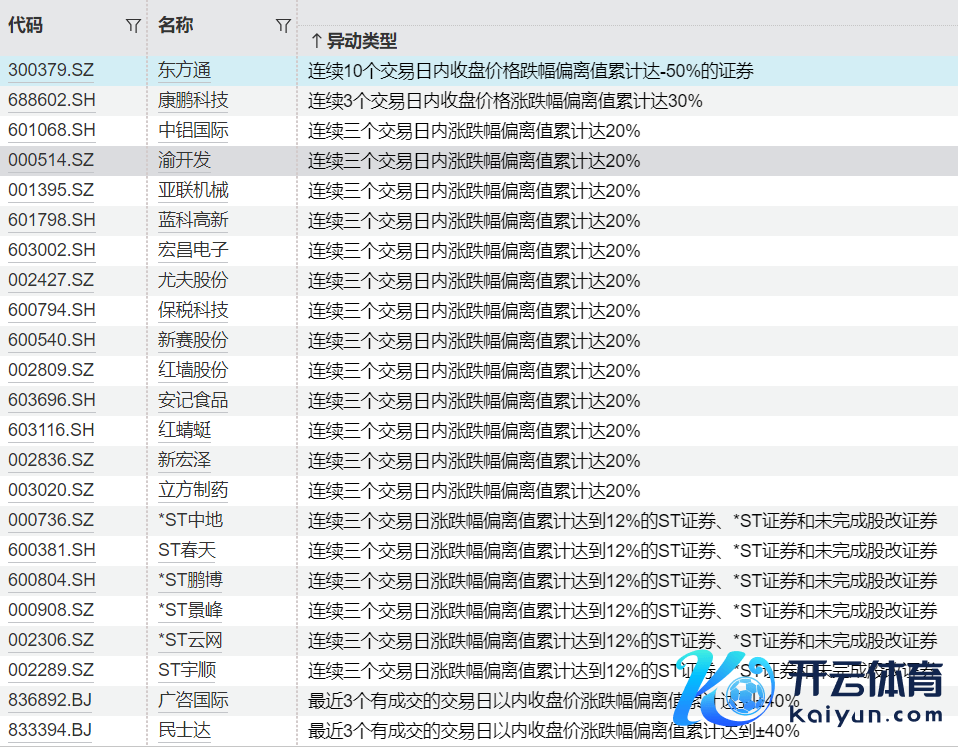Open the 红蜻蜓 stock name
The height and width of the screenshot is (748, 958).
[184, 431]
